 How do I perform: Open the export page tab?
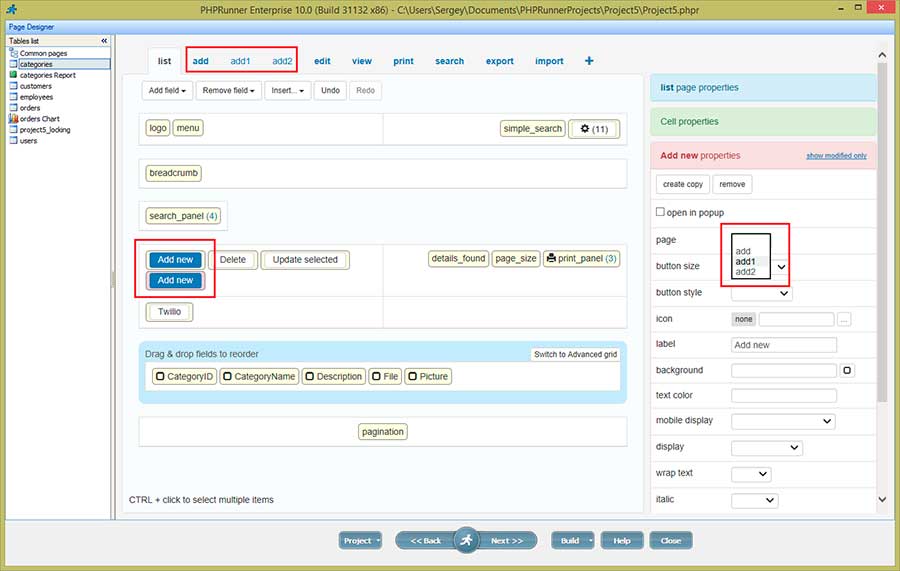[x=500, y=61]
